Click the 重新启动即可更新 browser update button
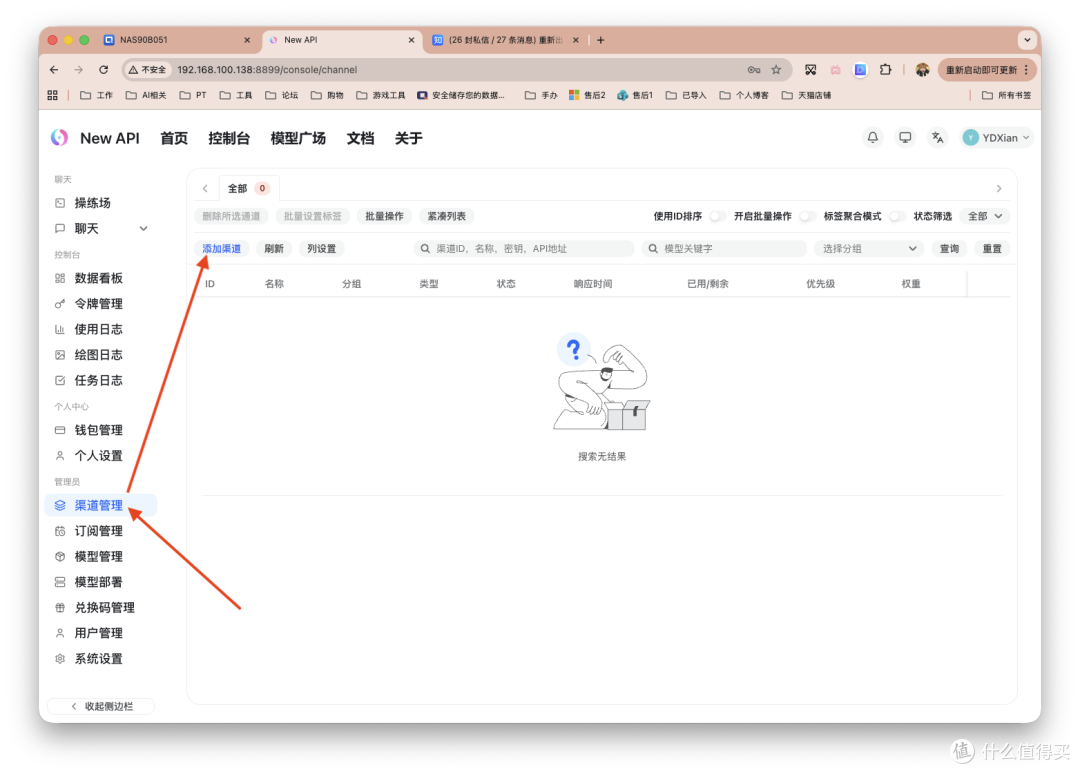 tap(987, 70)
